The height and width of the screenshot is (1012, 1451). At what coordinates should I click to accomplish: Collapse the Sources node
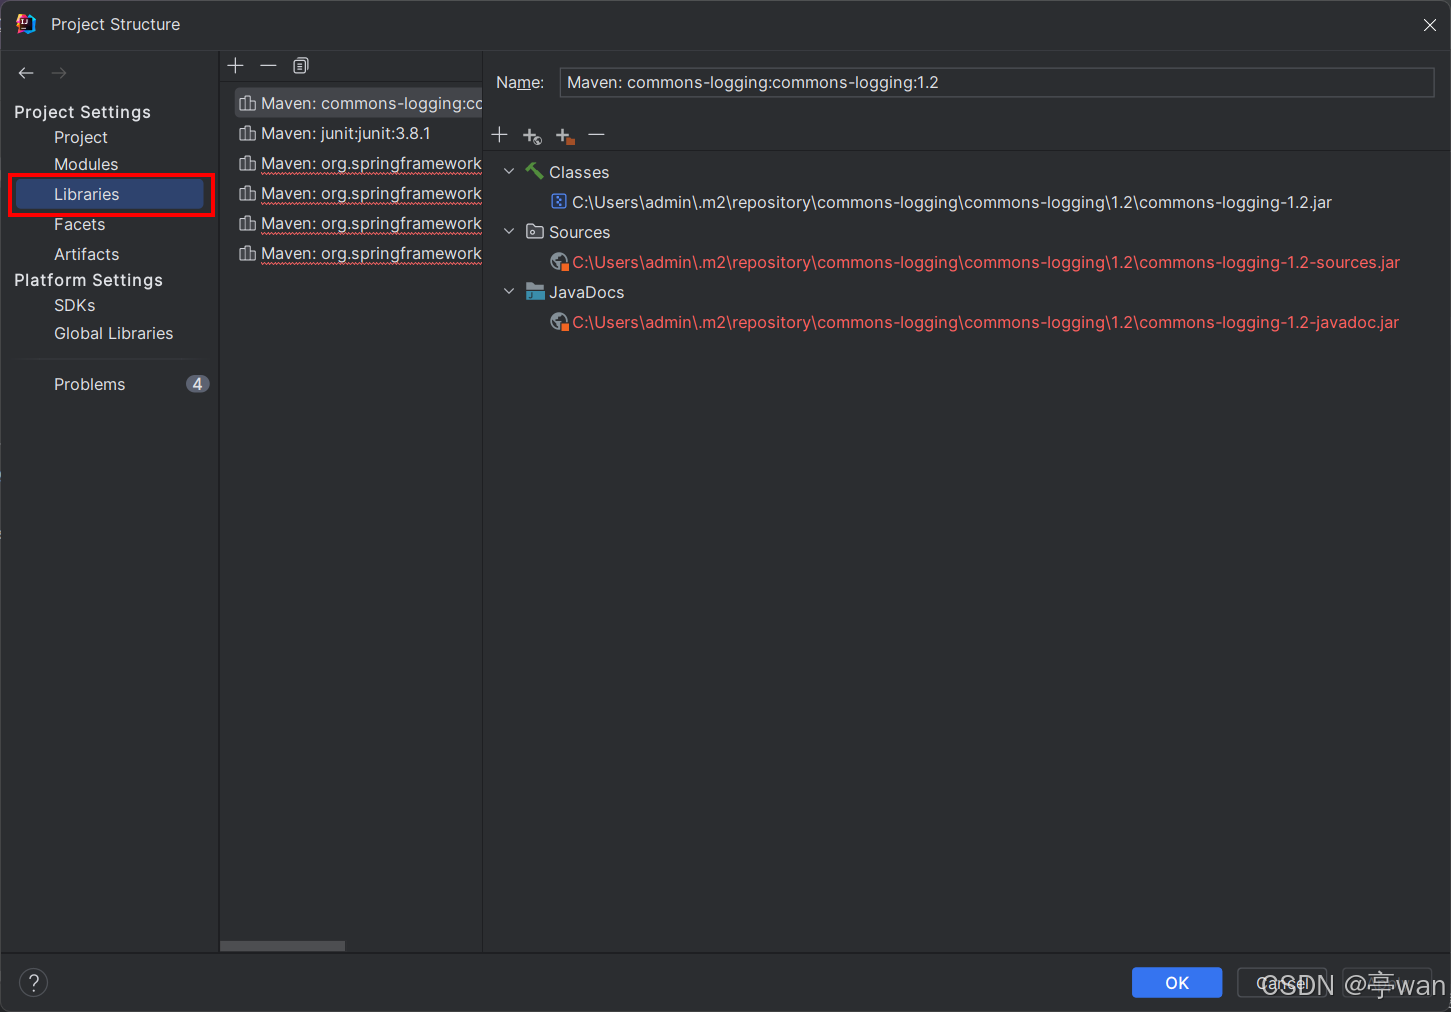pyautogui.click(x=509, y=232)
